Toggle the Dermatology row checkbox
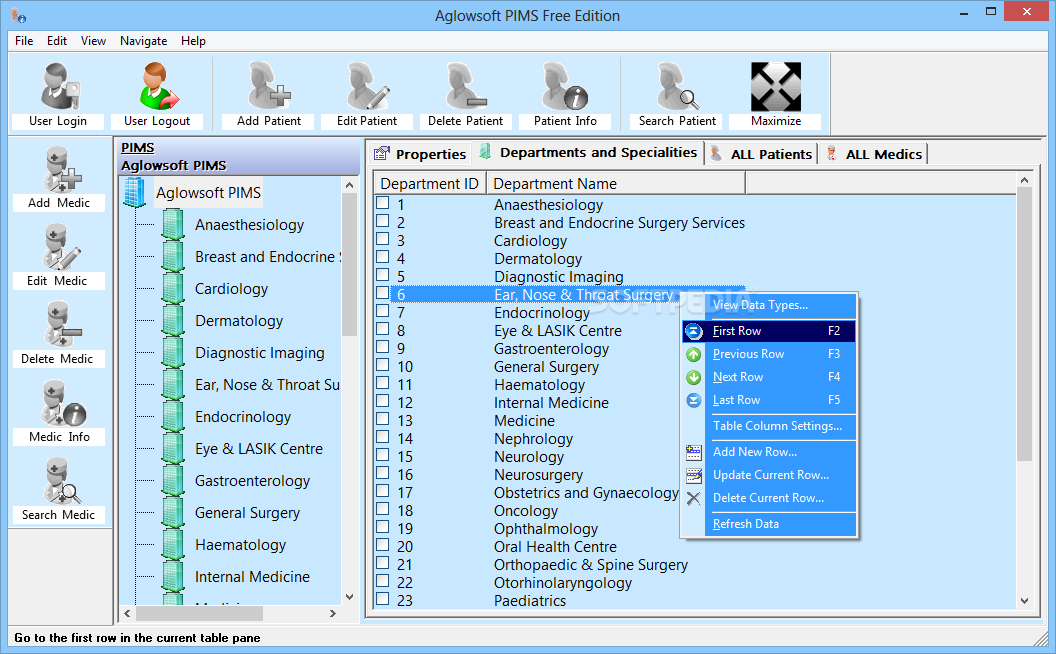This screenshot has height=654, width=1056. pos(383,257)
